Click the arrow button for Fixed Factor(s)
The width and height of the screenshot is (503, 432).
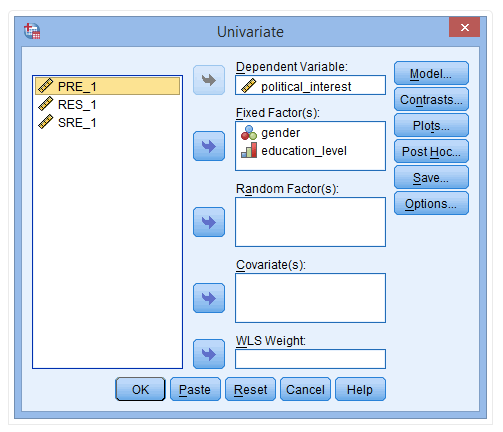(x=209, y=146)
